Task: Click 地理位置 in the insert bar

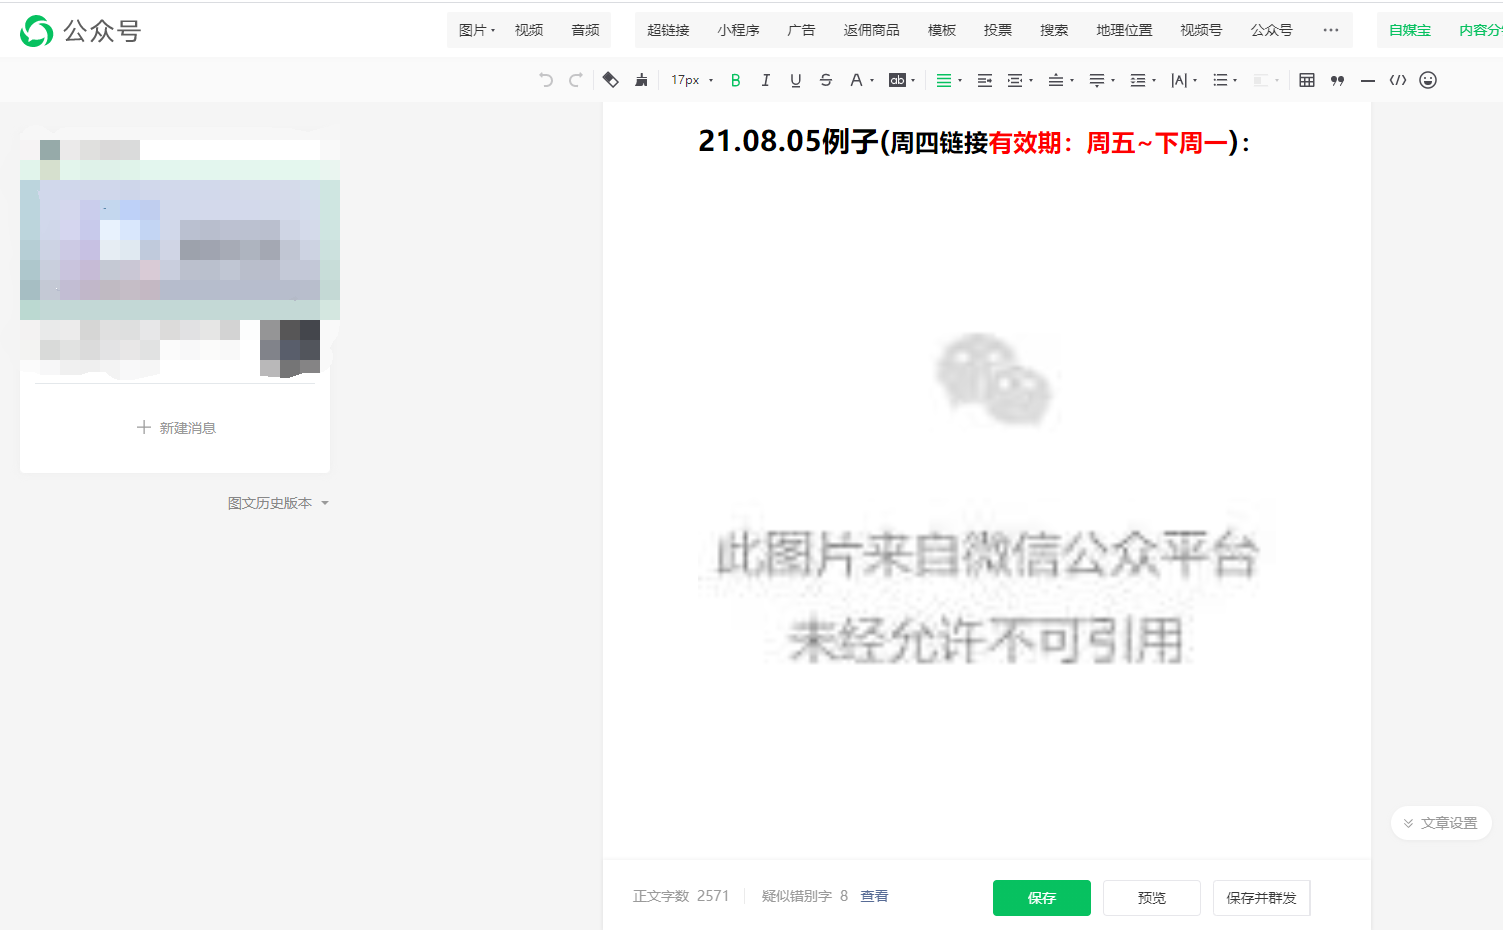Action: click(x=1124, y=30)
